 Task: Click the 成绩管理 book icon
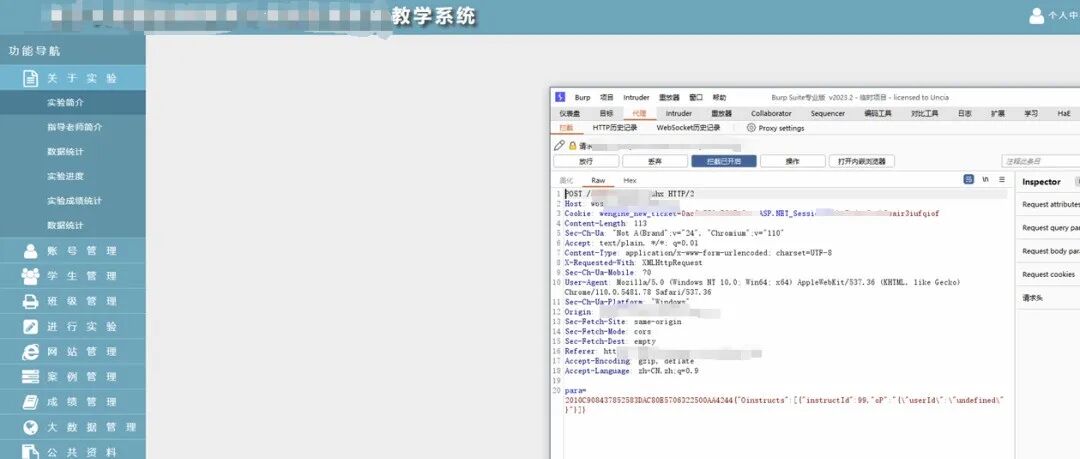[30, 402]
